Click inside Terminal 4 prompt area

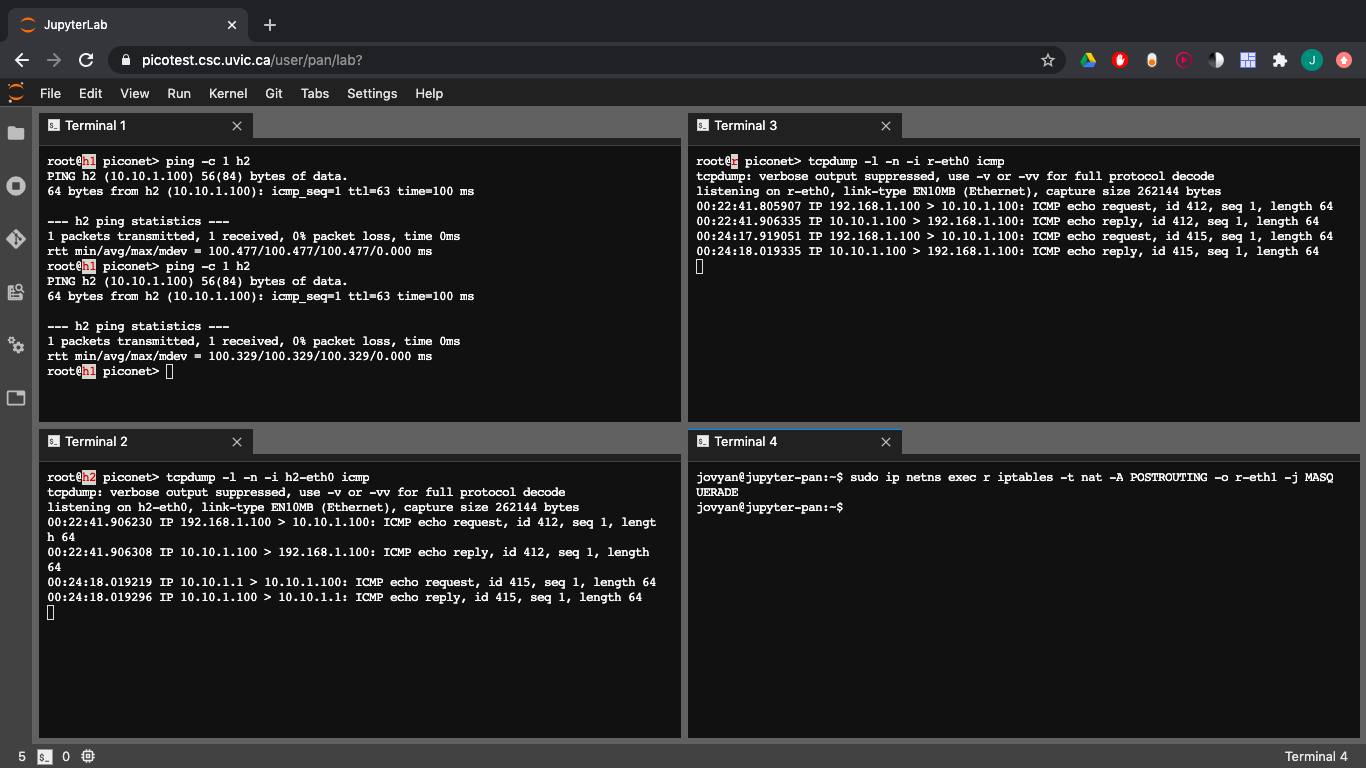point(1000,600)
